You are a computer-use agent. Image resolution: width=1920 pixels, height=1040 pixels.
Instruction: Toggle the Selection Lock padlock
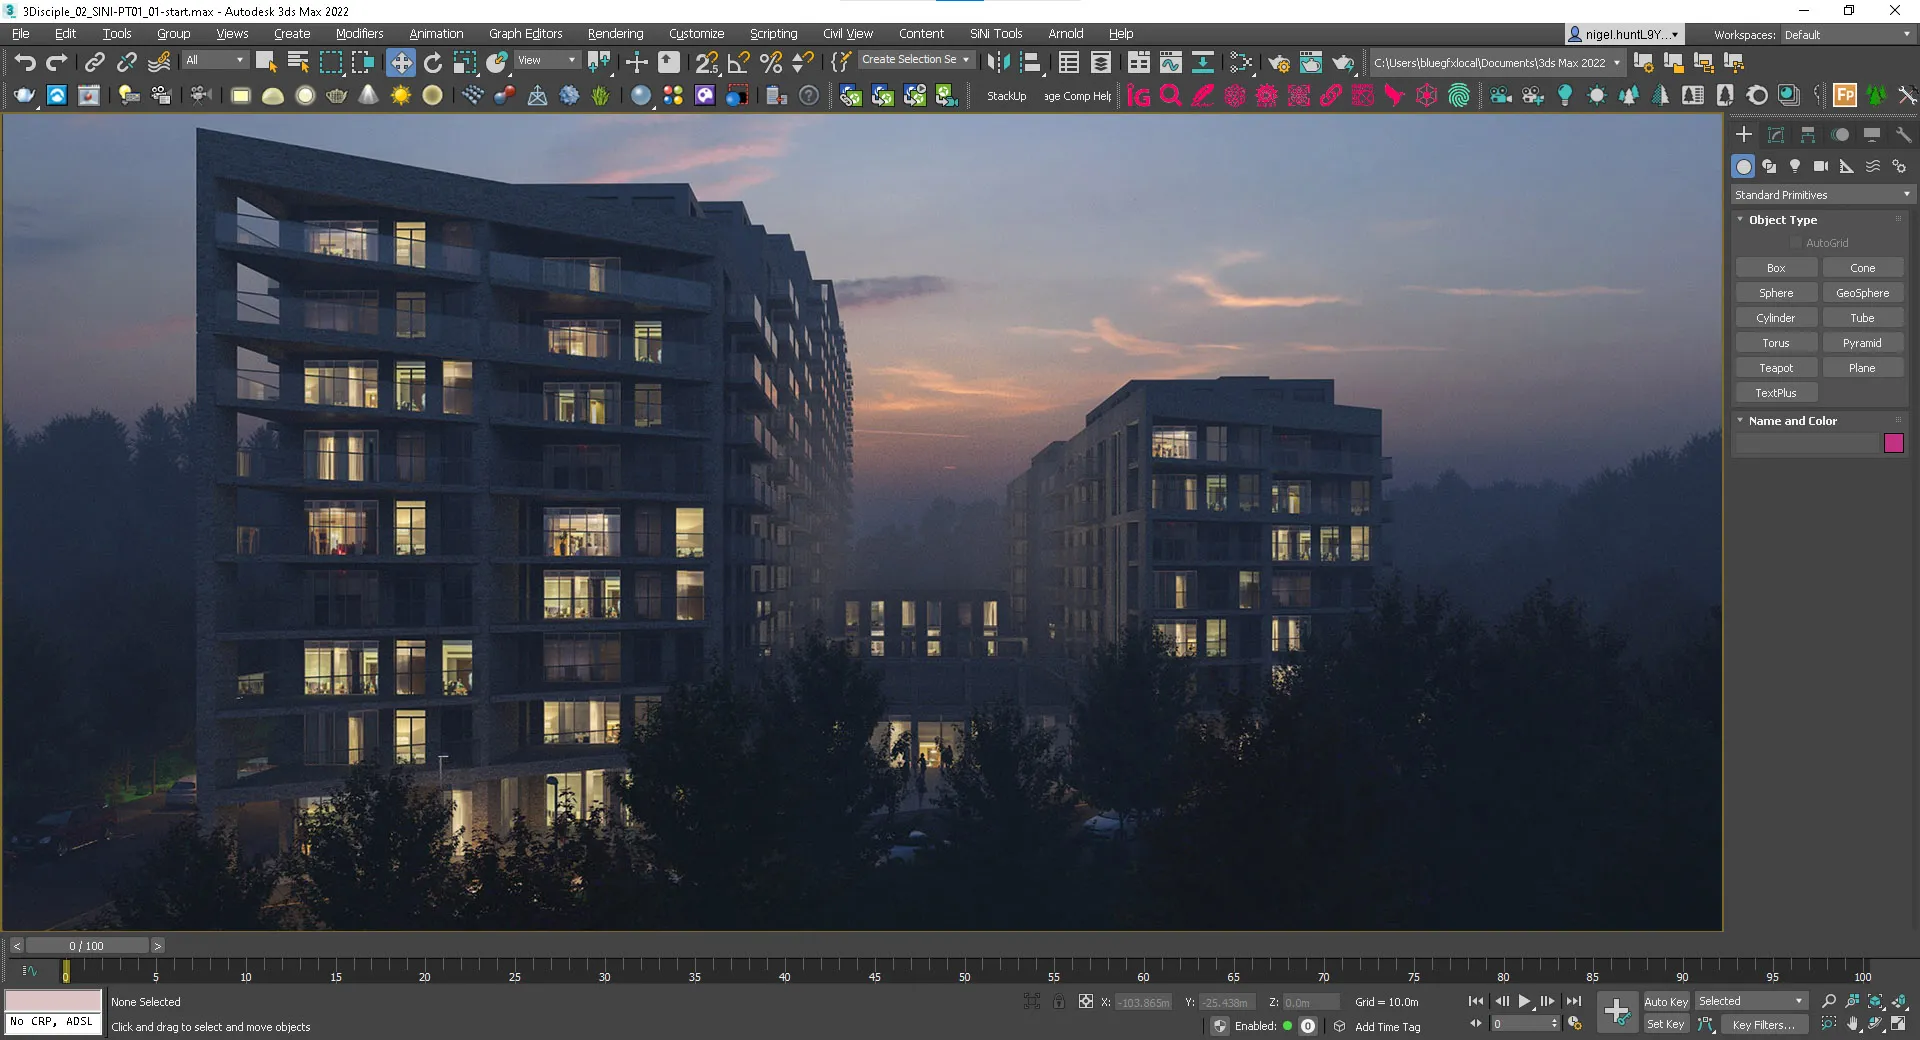pos(1059,1001)
